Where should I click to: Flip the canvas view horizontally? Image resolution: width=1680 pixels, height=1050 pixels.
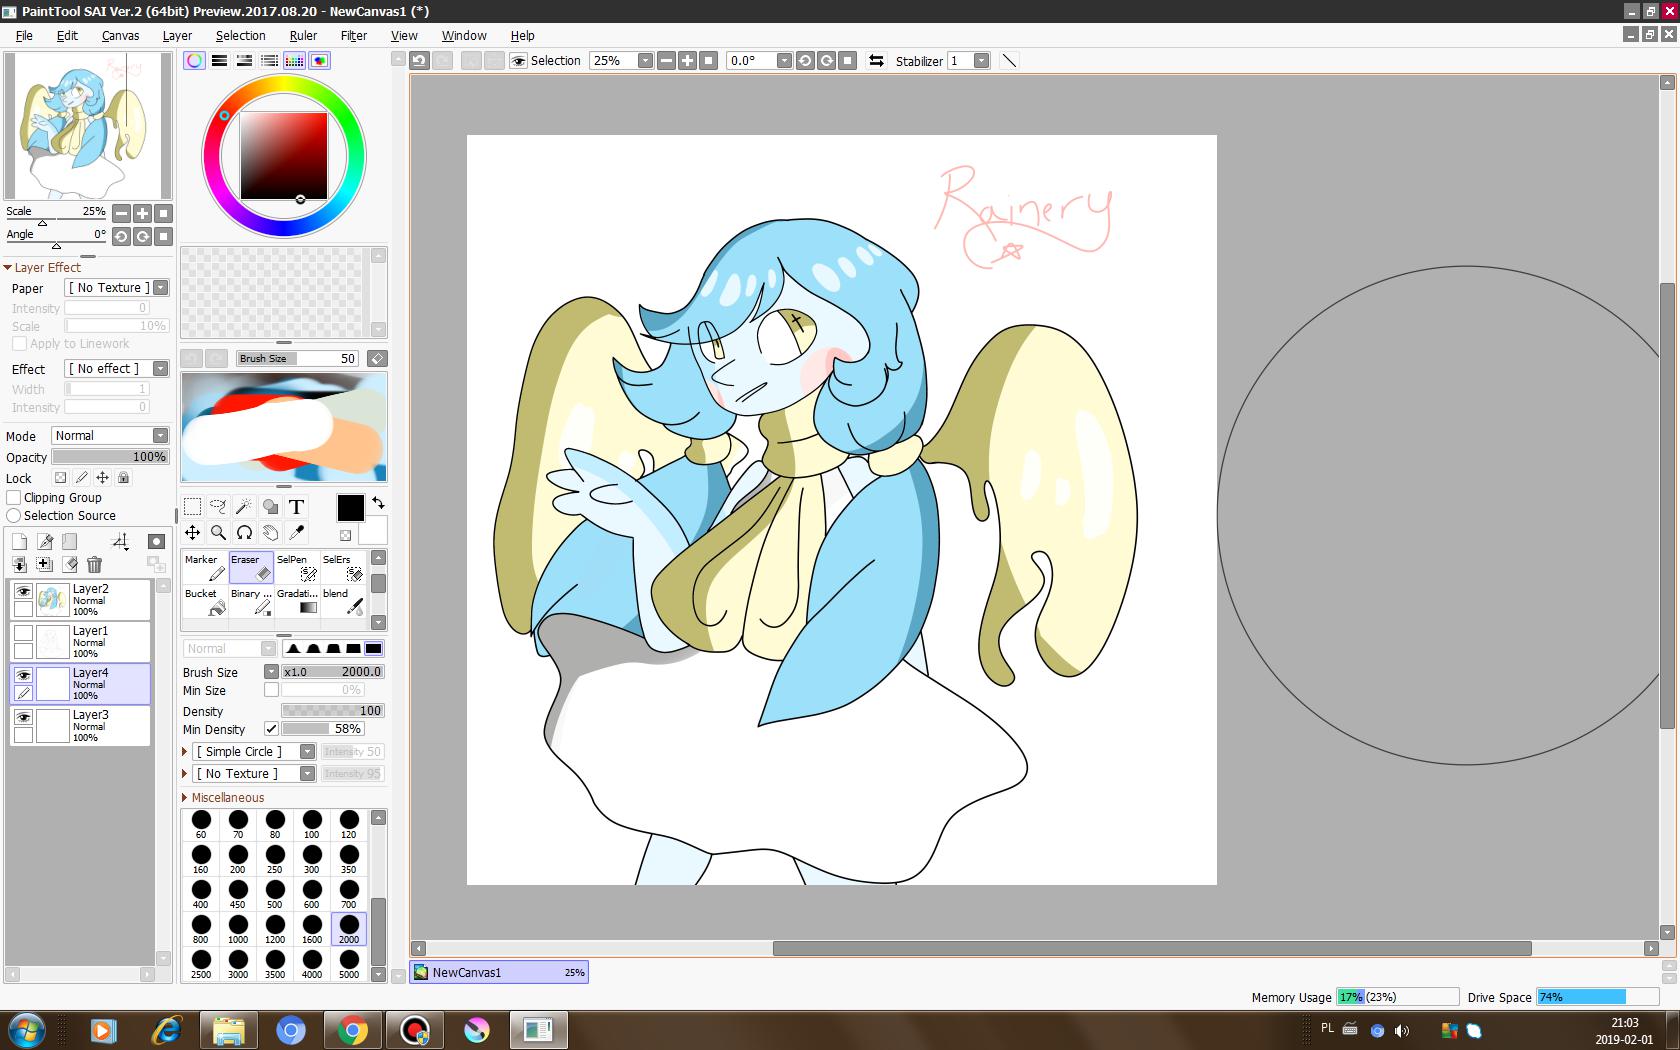click(876, 61)
